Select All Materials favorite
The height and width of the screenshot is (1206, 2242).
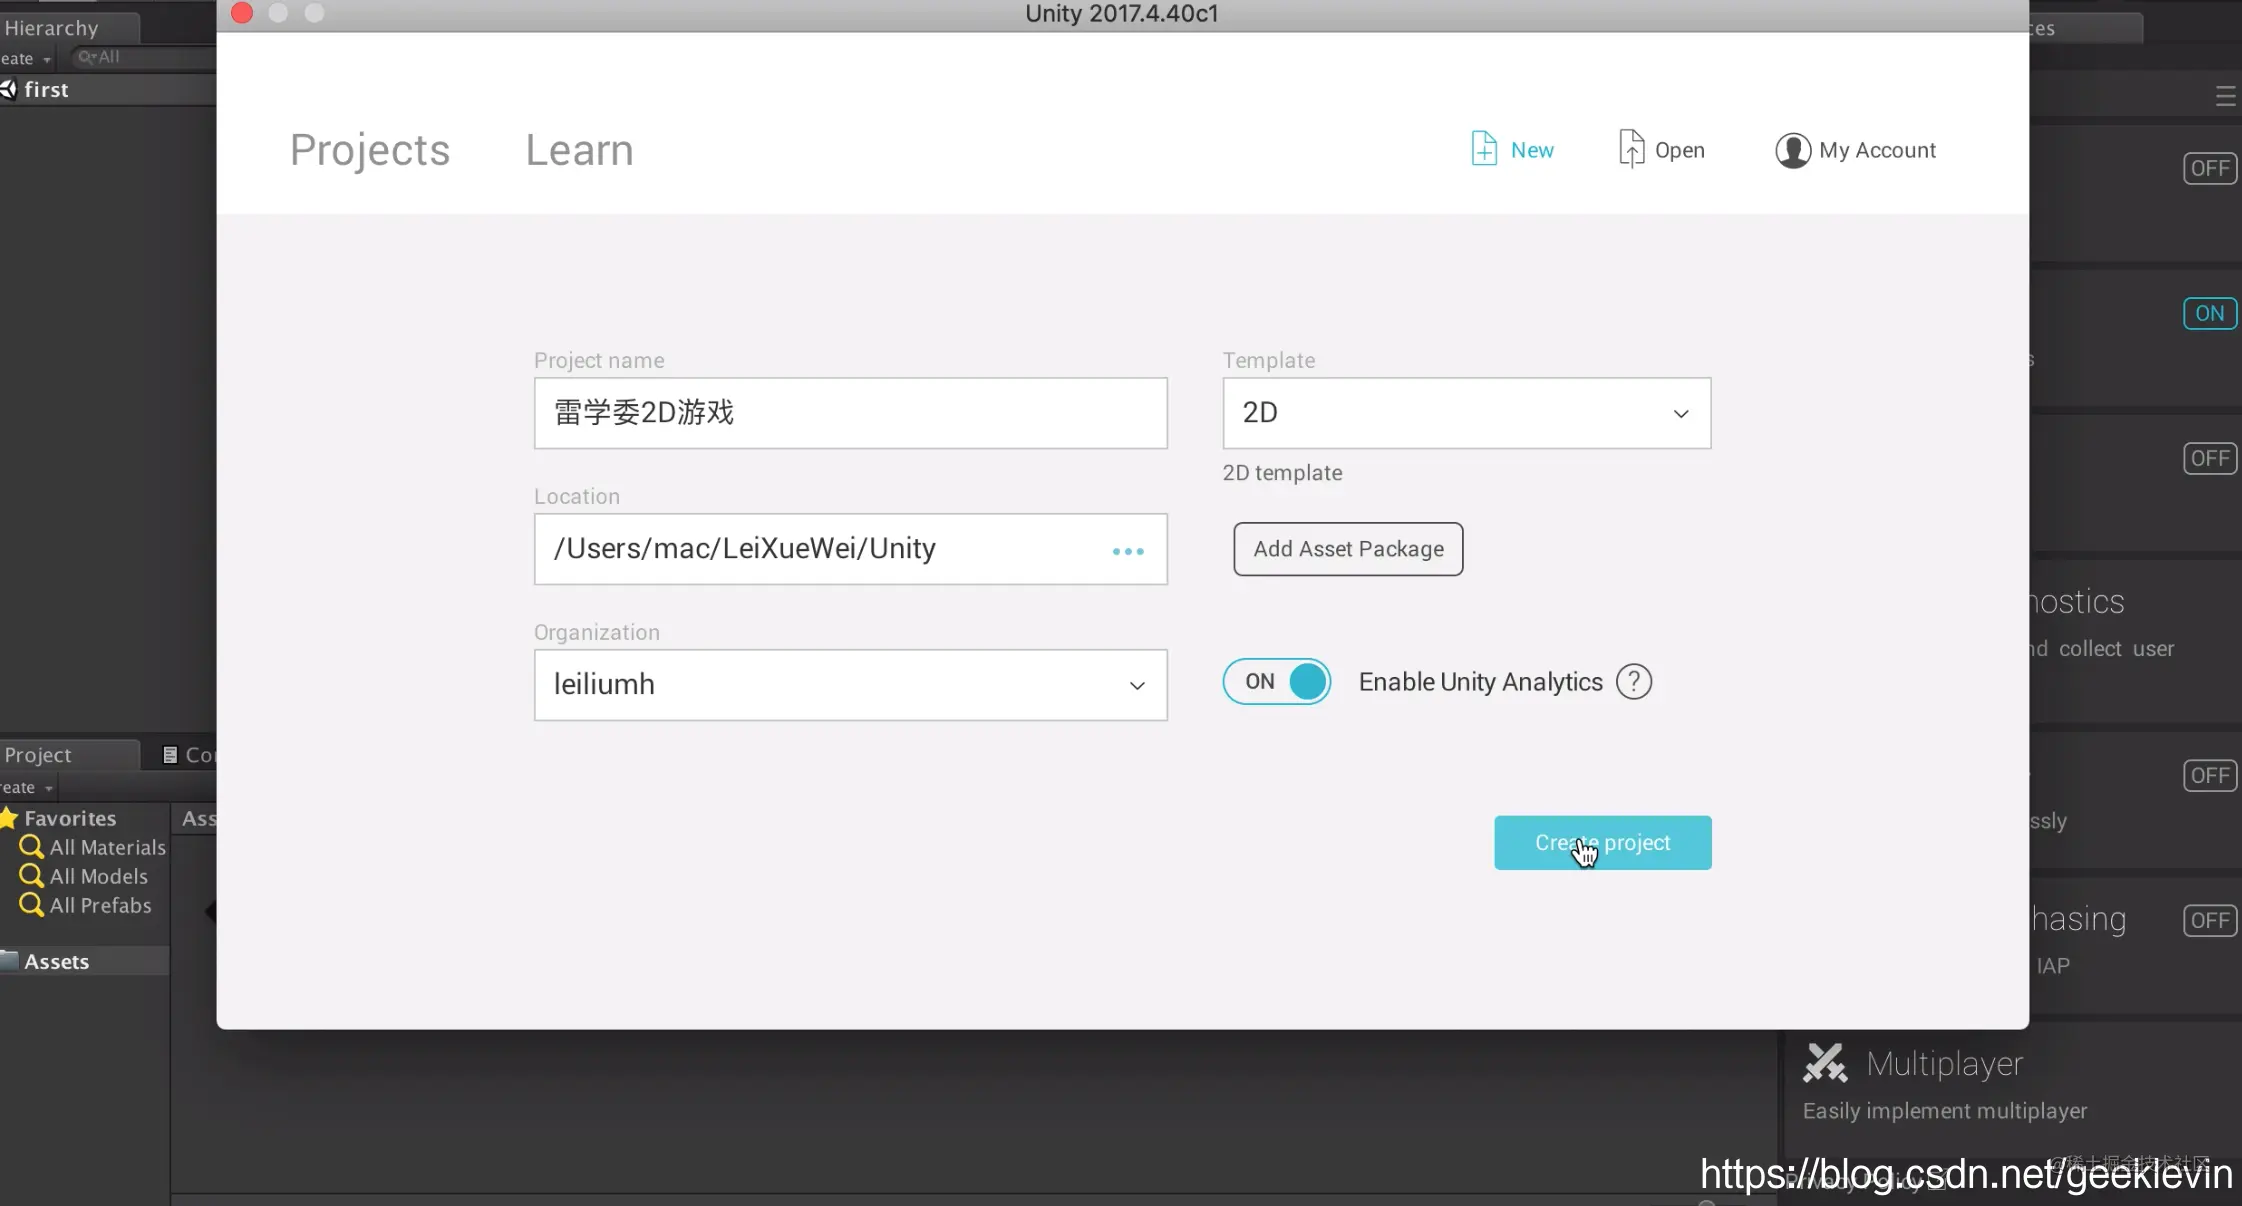(107, 847)
